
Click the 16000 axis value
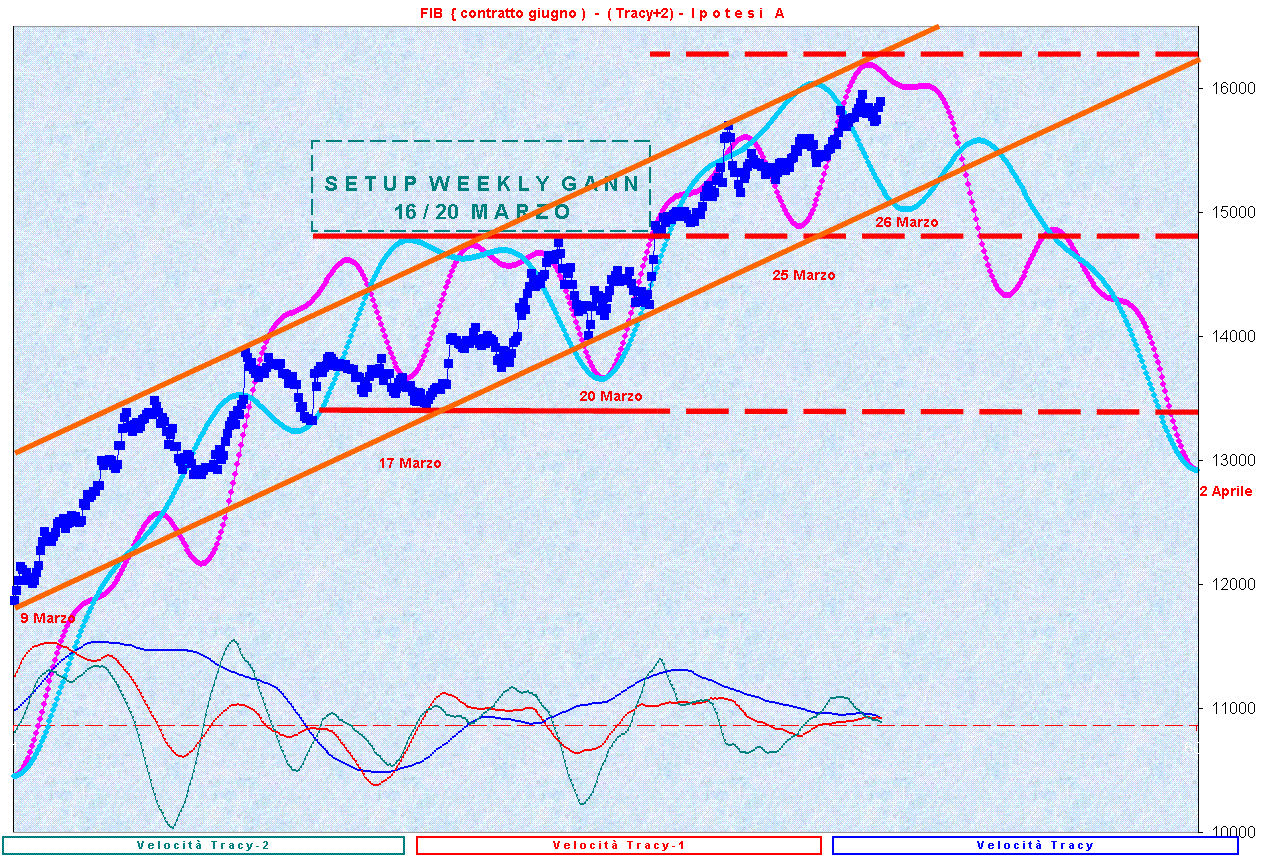click(x=1234, y=88)
